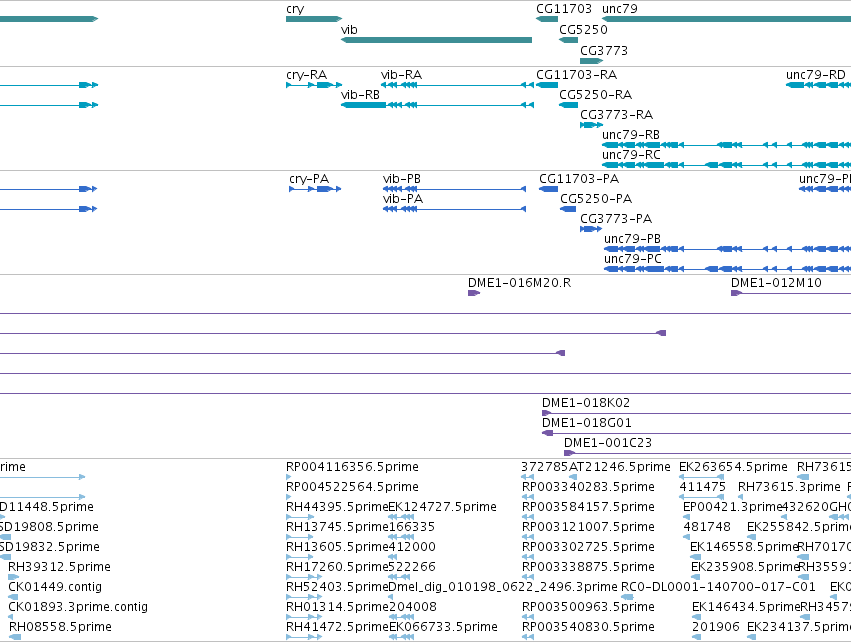
Task: Click the Dmel_dig_010198_0622_2496.3prime label
Action: (503, 588)
